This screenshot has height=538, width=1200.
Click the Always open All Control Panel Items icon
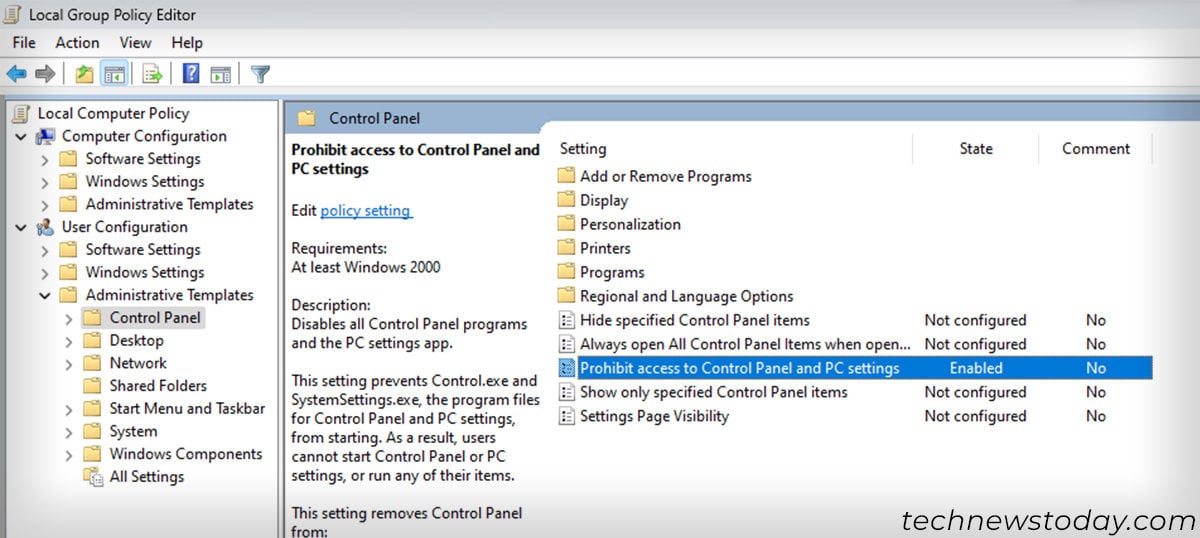pyautogui.click(x=566, y=344)
